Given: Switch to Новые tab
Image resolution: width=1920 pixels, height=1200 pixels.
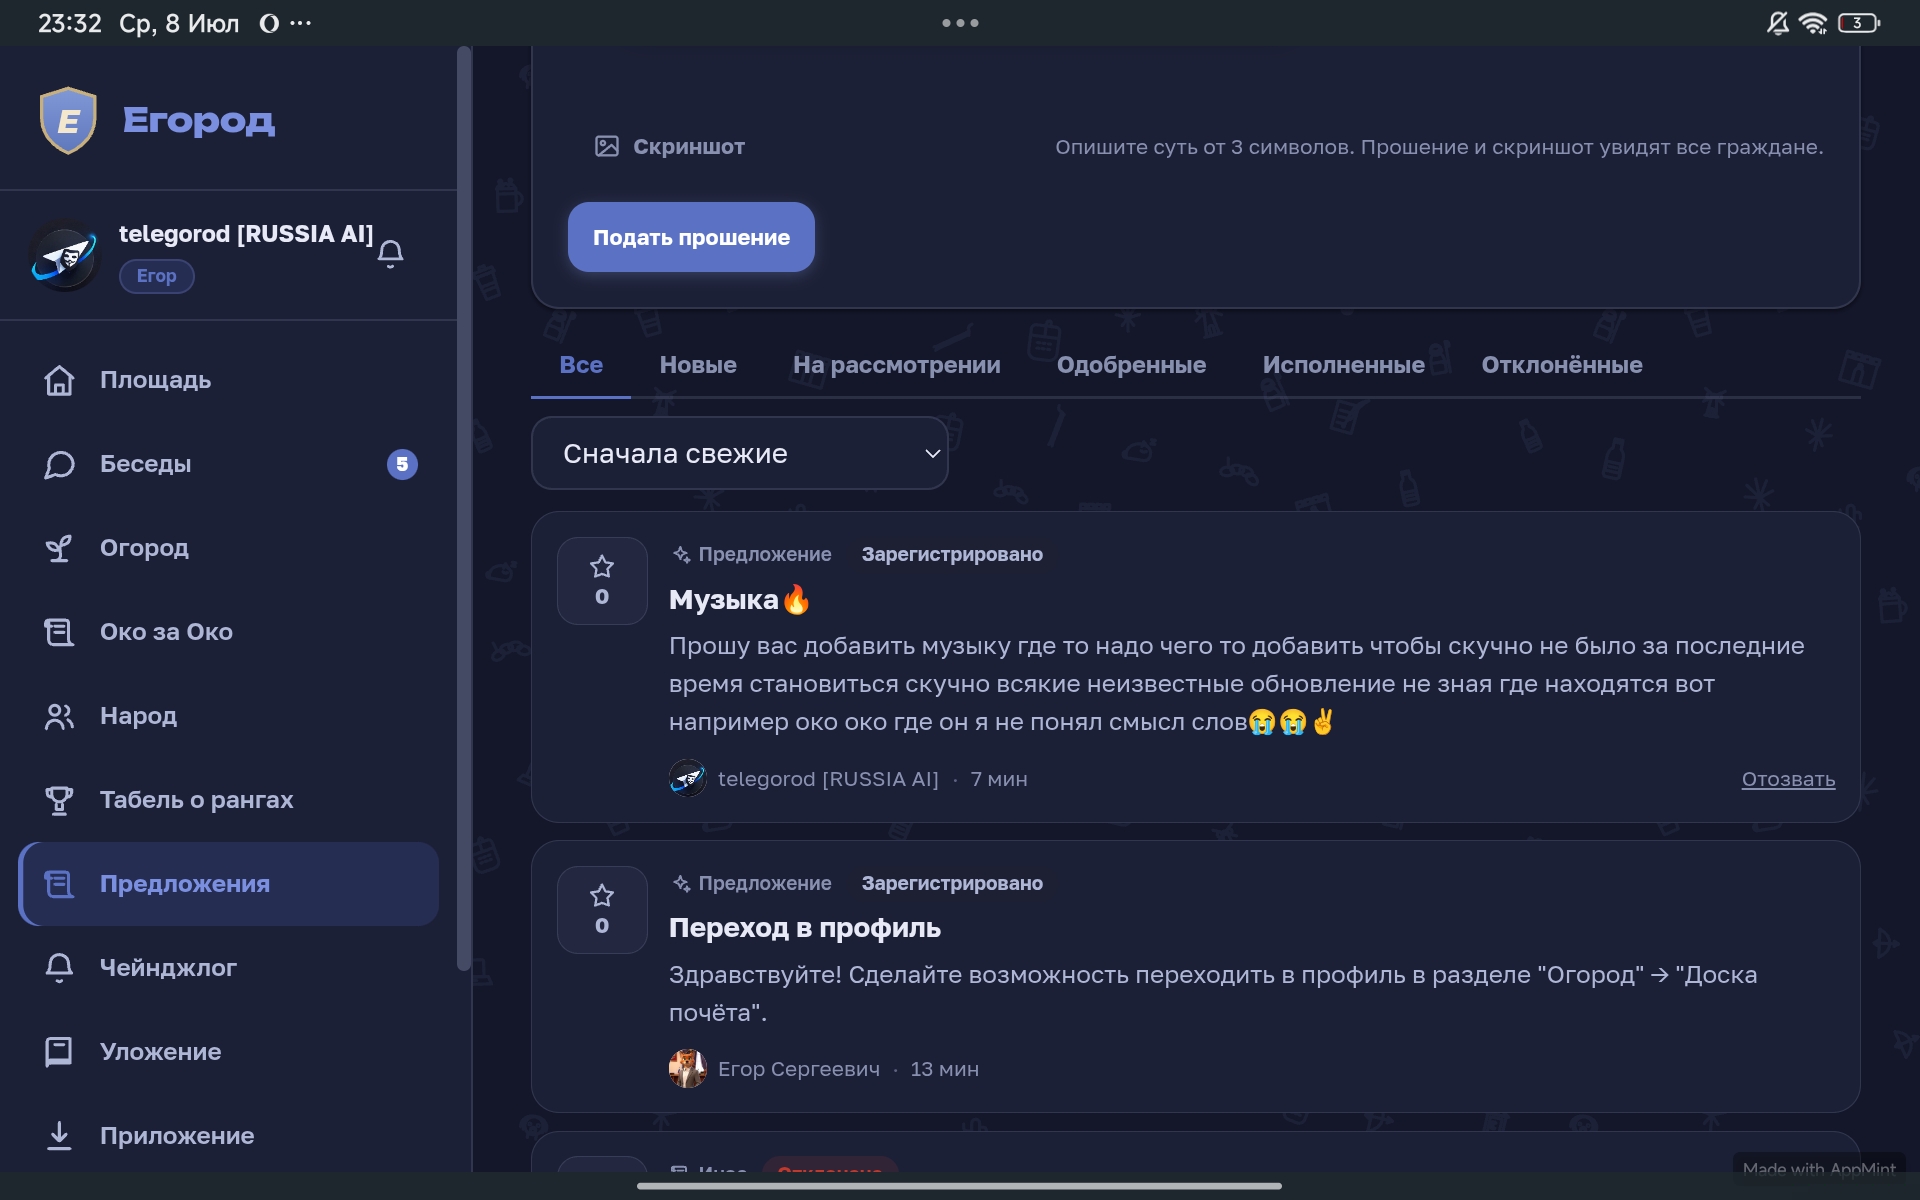Looking at the screenshot, I should click(698, 365).
